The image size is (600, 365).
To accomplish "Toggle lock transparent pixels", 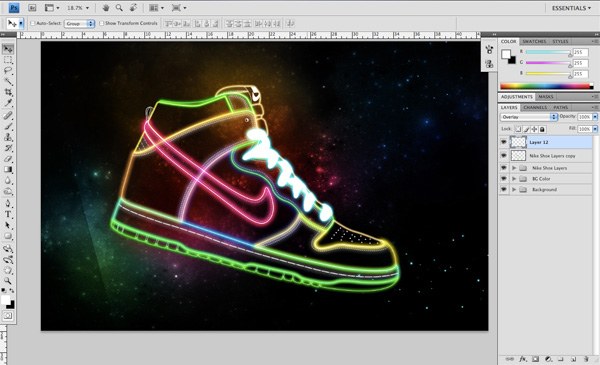I will pyautogui.click(x=518, y=129).
